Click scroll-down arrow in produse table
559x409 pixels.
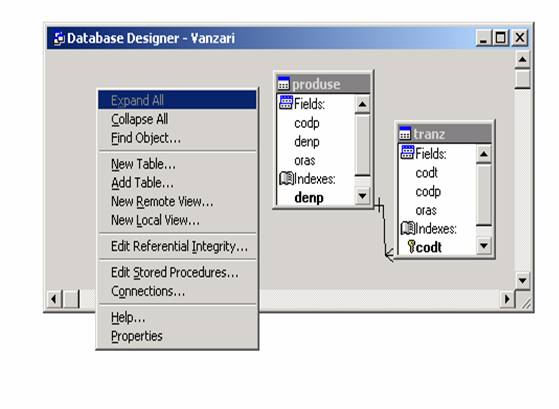coord(363,196)
